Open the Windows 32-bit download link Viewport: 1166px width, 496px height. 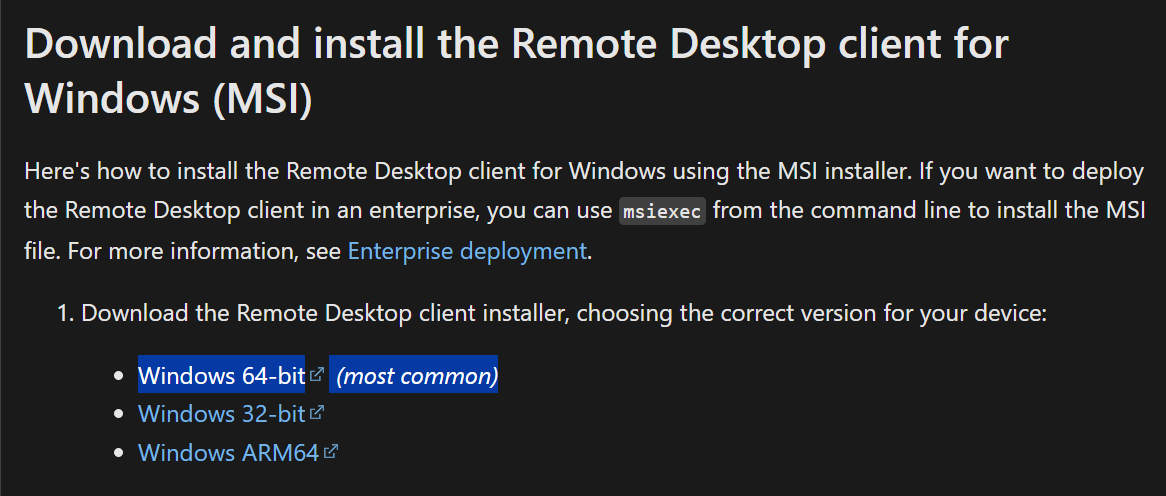(x=221, y=413)
